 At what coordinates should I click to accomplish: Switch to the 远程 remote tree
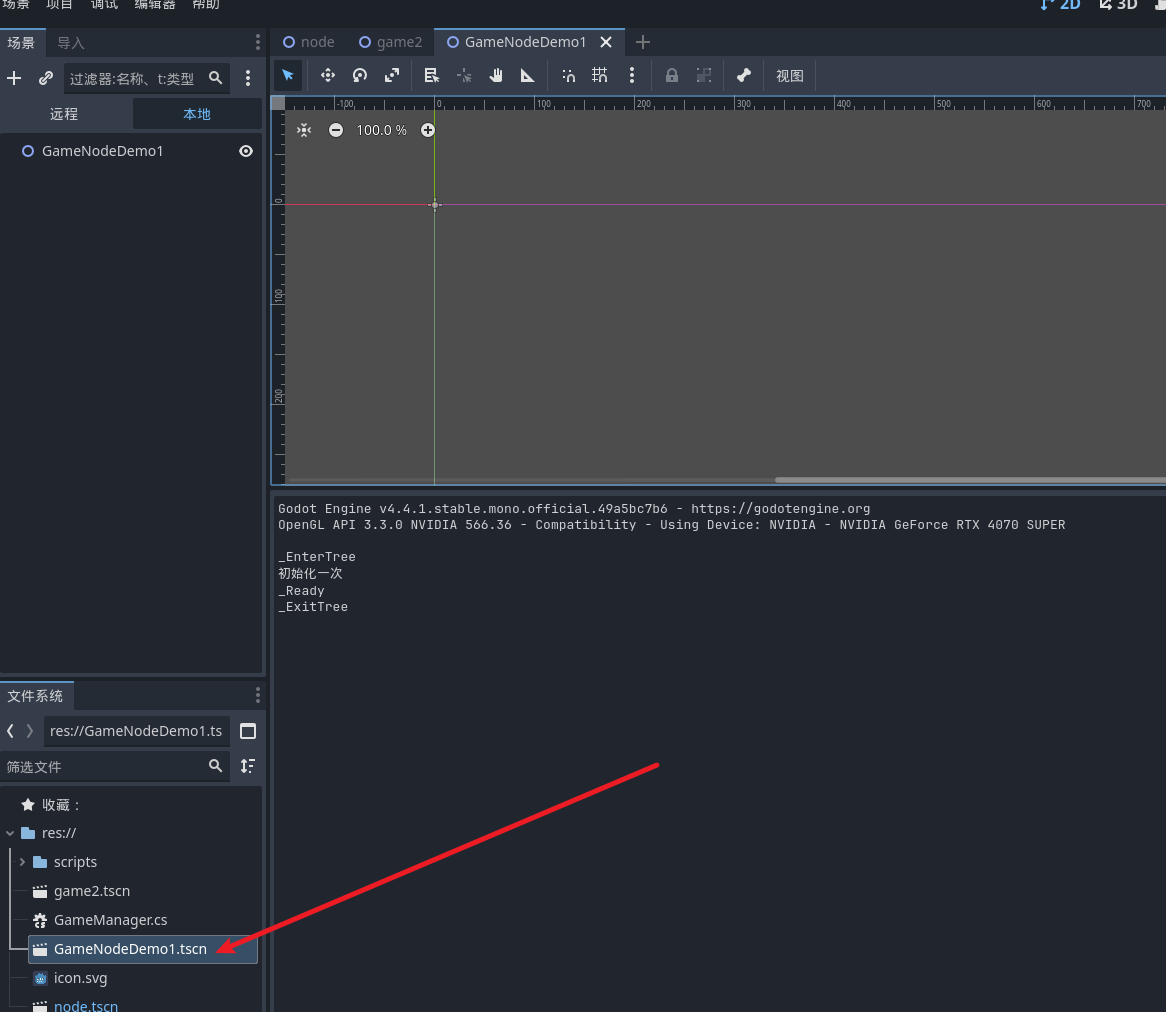point(64,114)
